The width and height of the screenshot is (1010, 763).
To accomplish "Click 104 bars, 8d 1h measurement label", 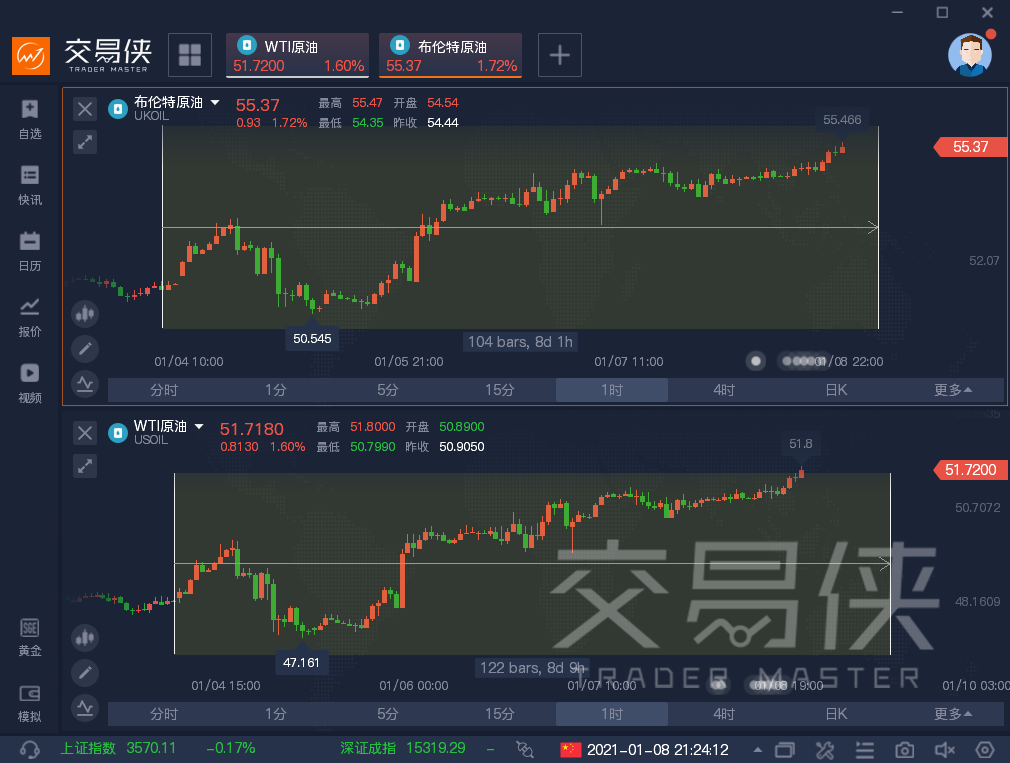I will pyautogui.click(x=520, y=342).
